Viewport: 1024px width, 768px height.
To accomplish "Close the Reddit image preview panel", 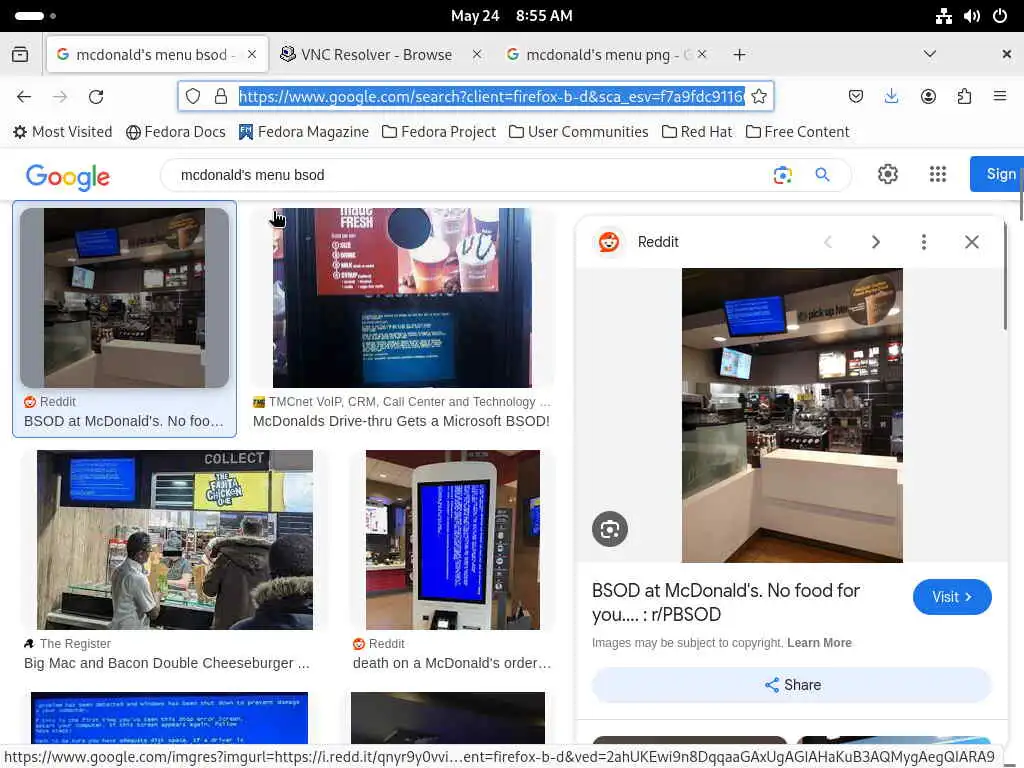I will tap(972, 242).
